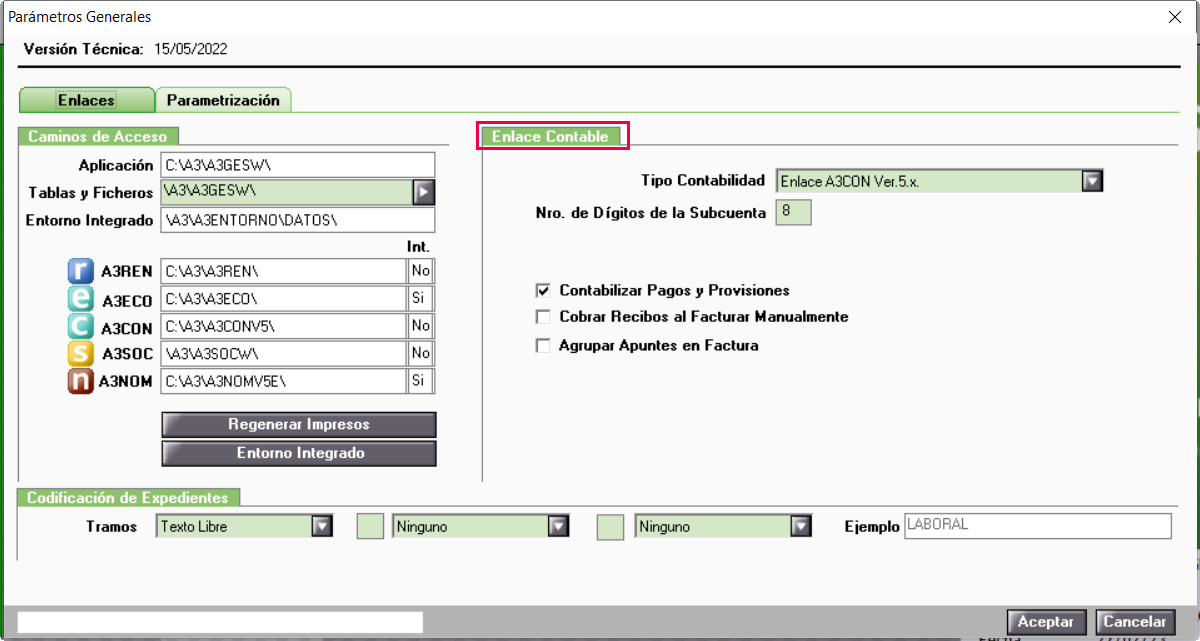
Task: Click the blue A3REN icon
Action: (x=81, y=271)
